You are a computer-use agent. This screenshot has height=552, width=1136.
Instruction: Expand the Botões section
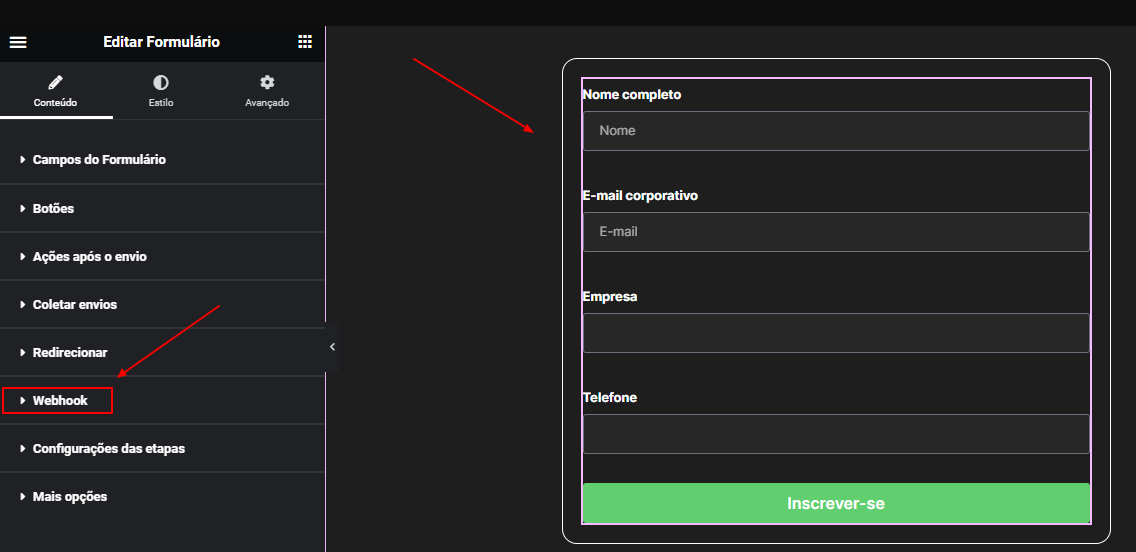coord(162,209)
